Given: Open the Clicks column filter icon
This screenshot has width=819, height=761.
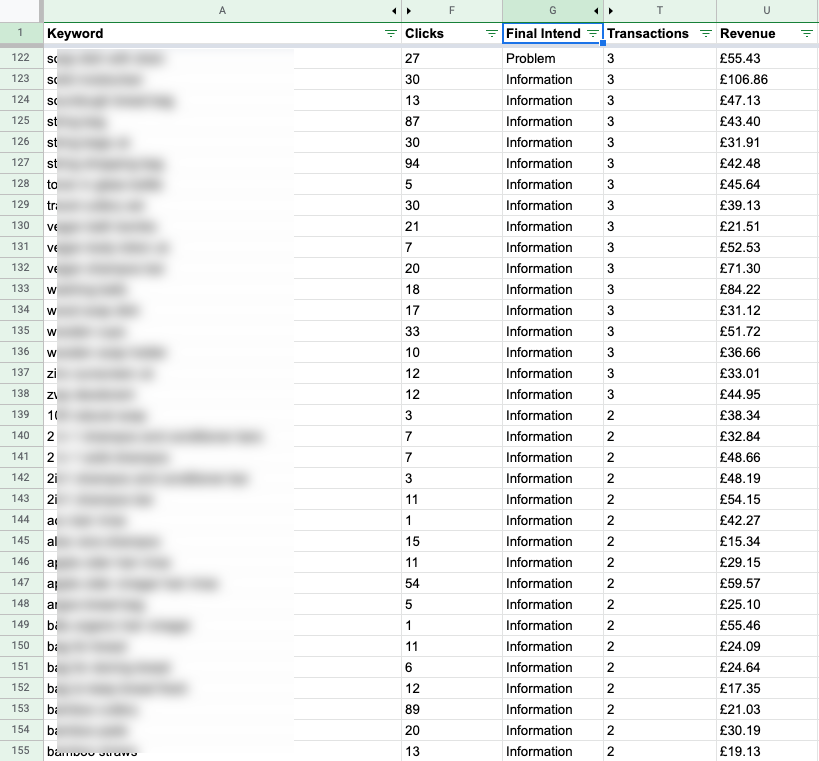Looking at the screenshot, I should click(x=491, y=33).
